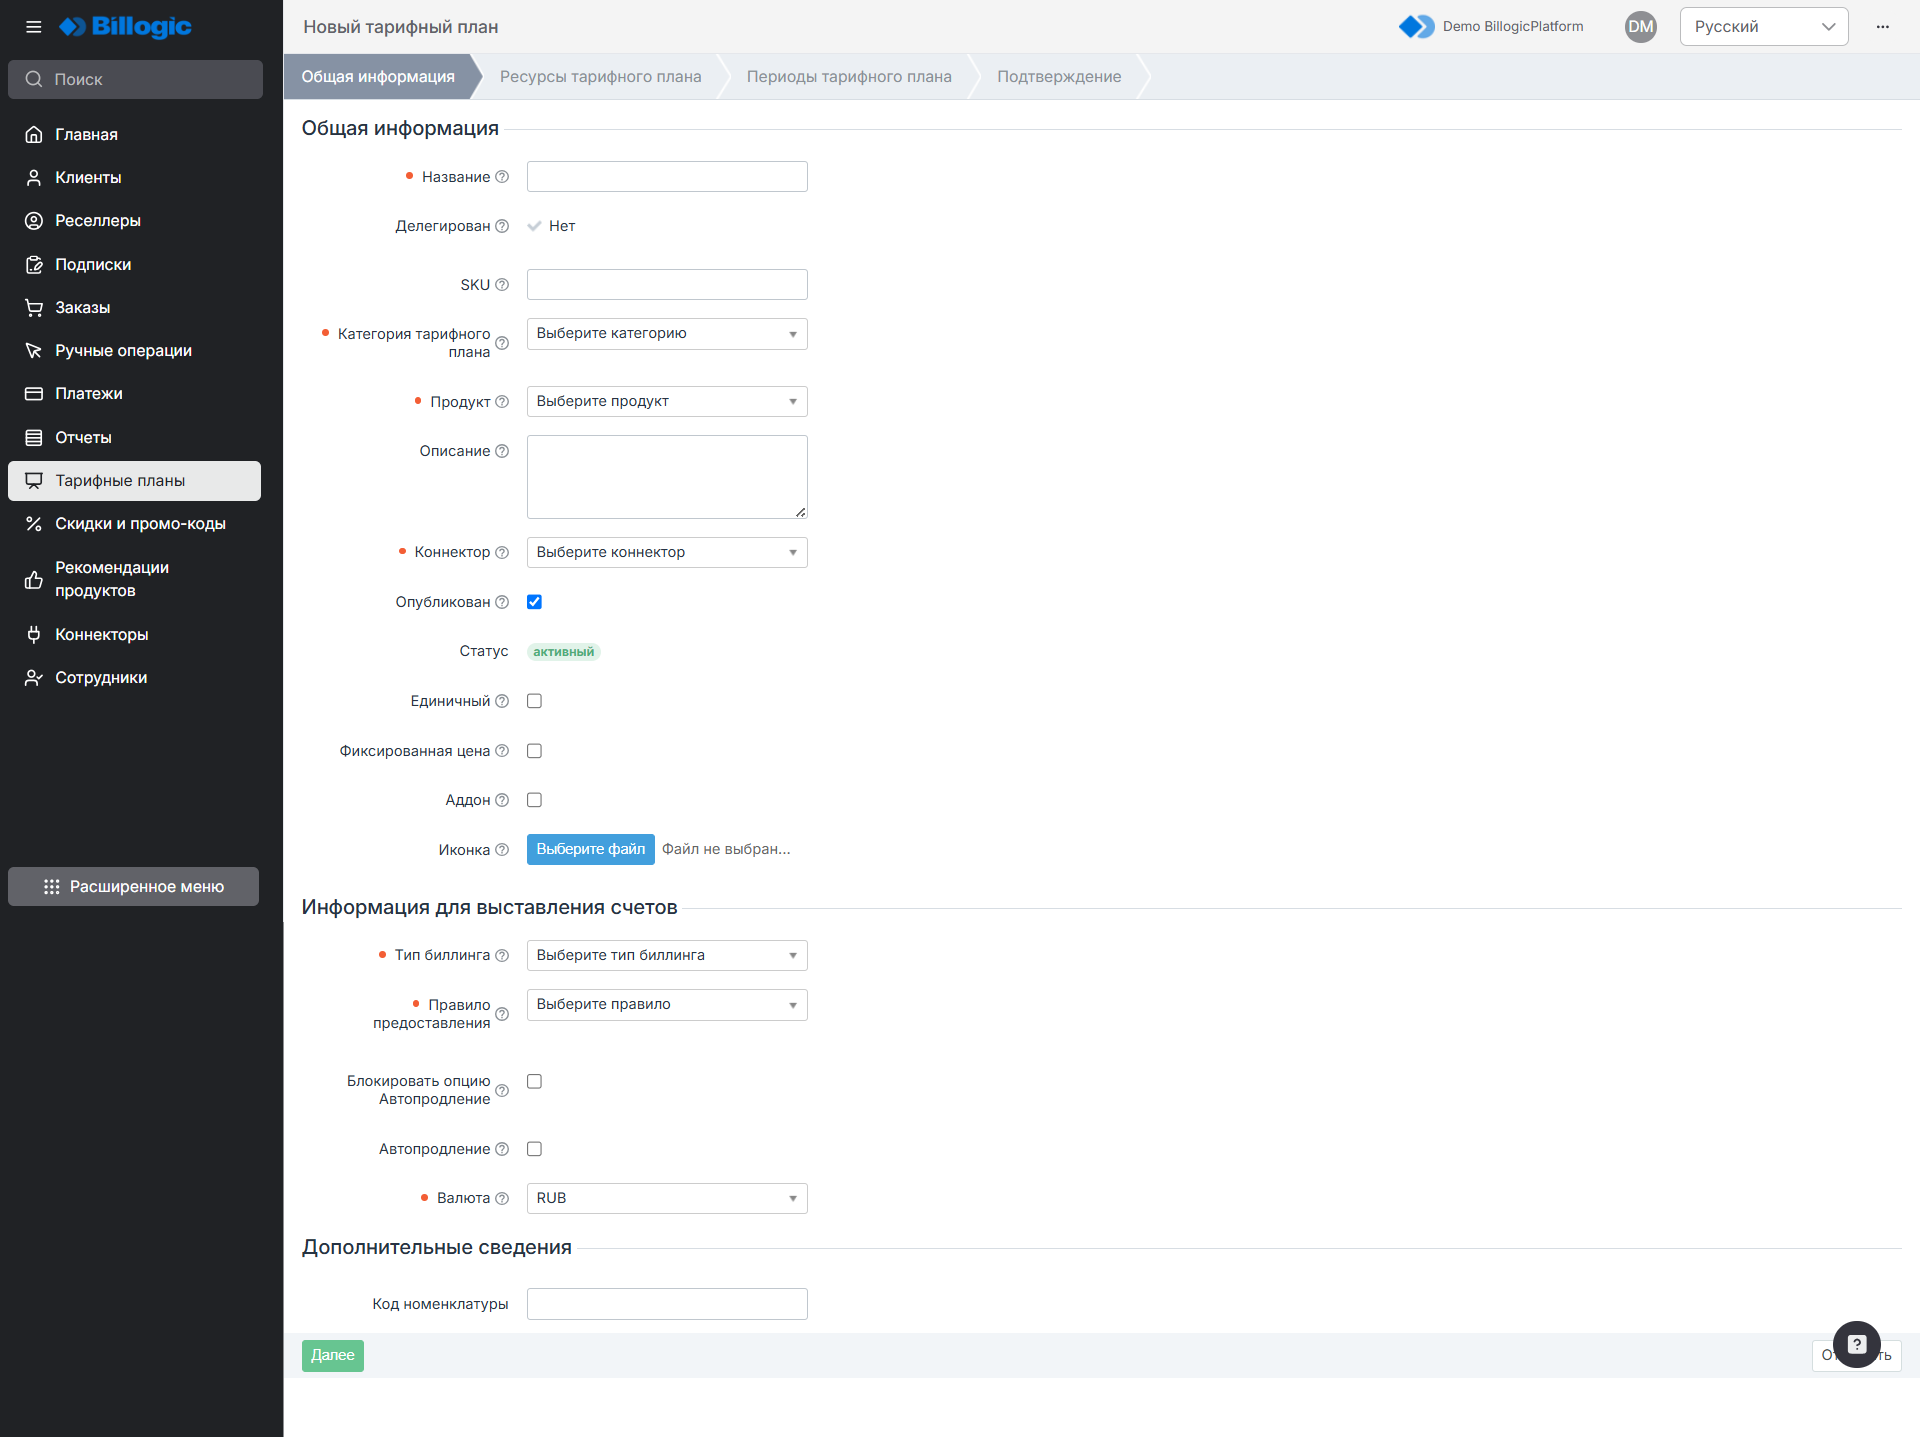Click the Код номенклатуры input field

coord(666,1304)
